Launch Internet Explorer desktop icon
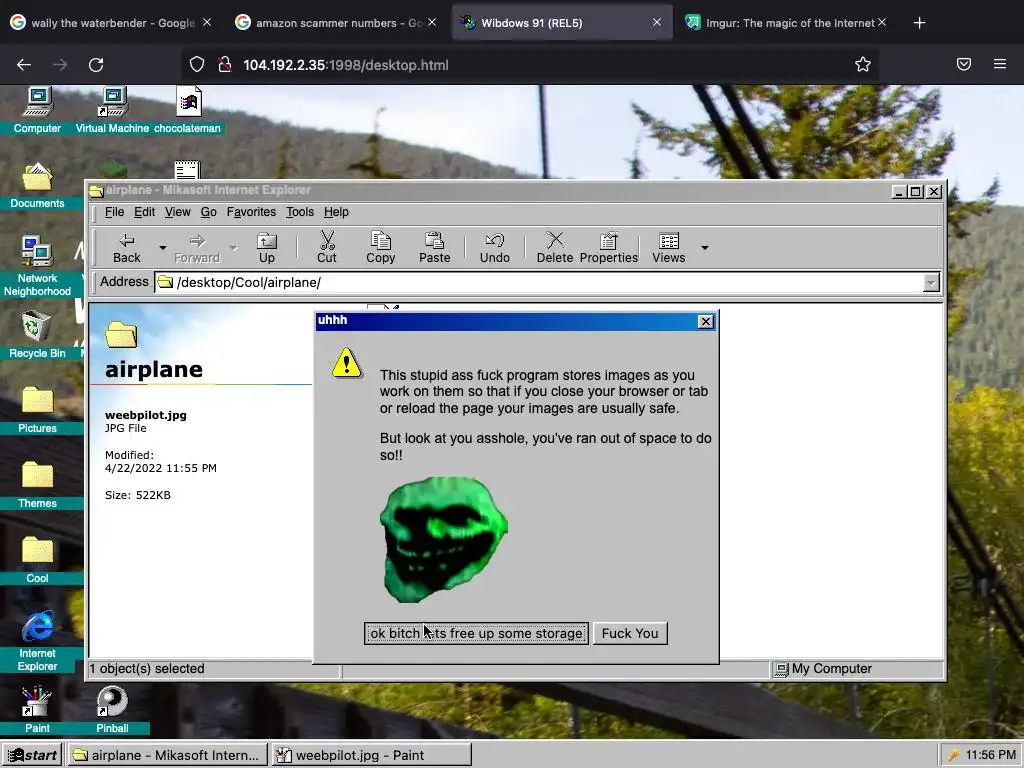The width and height of the screenshot is (1024, 768). point(37,641)
